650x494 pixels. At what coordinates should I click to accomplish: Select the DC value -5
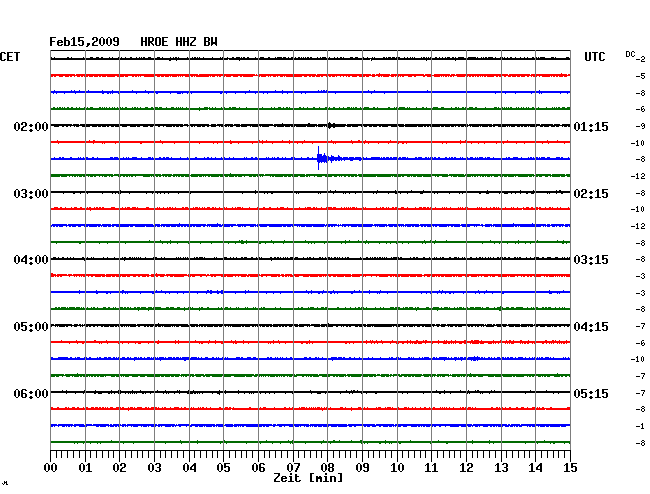click(x=640, y=76)
